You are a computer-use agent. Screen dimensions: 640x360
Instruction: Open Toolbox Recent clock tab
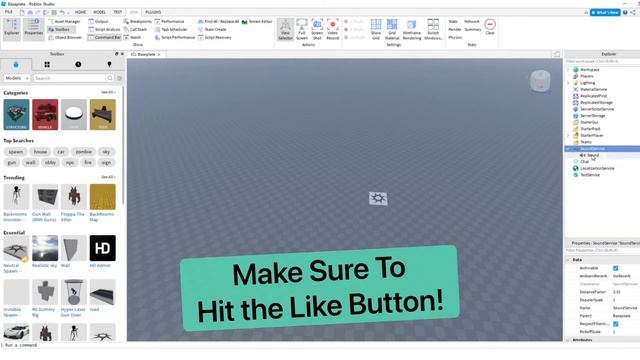click(x=78, y=64)
